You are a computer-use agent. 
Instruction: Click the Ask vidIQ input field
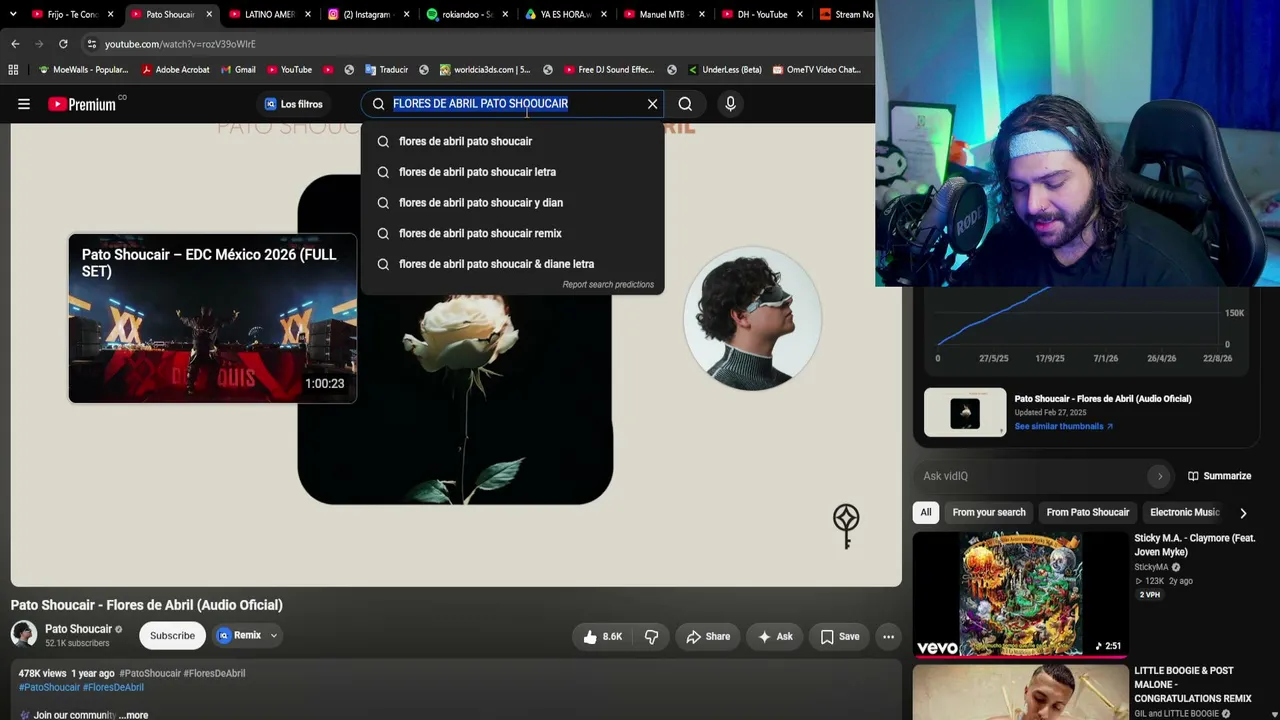tap(1030, 476)
